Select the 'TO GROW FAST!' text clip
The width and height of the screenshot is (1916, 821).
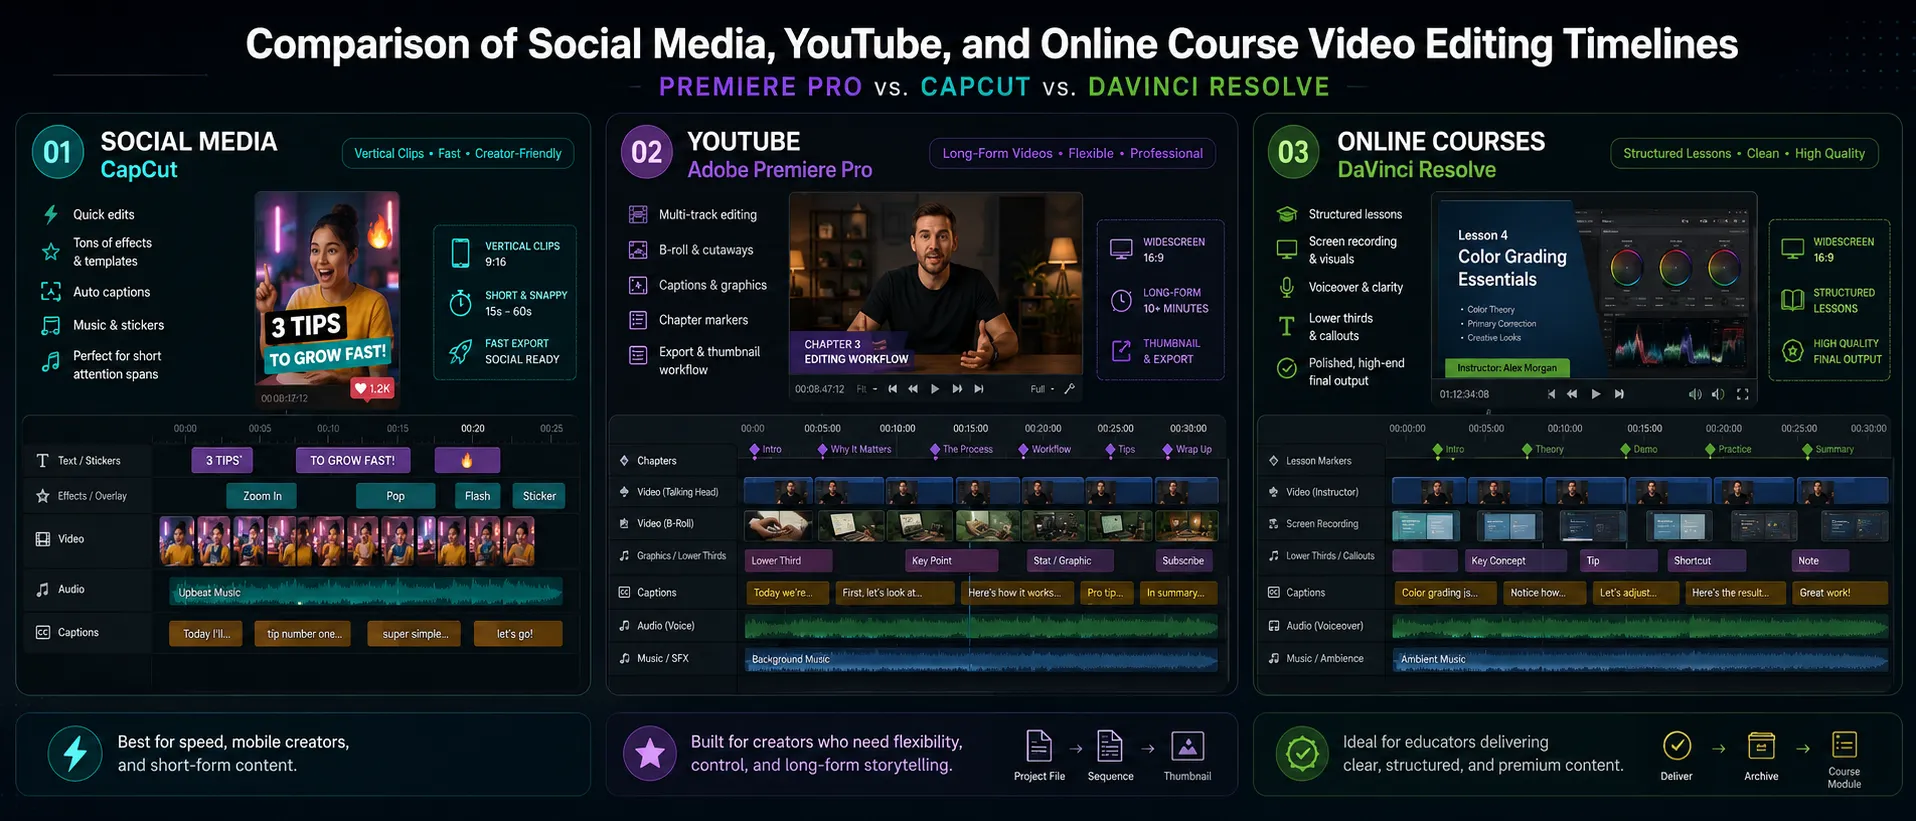tap(352, 461)
